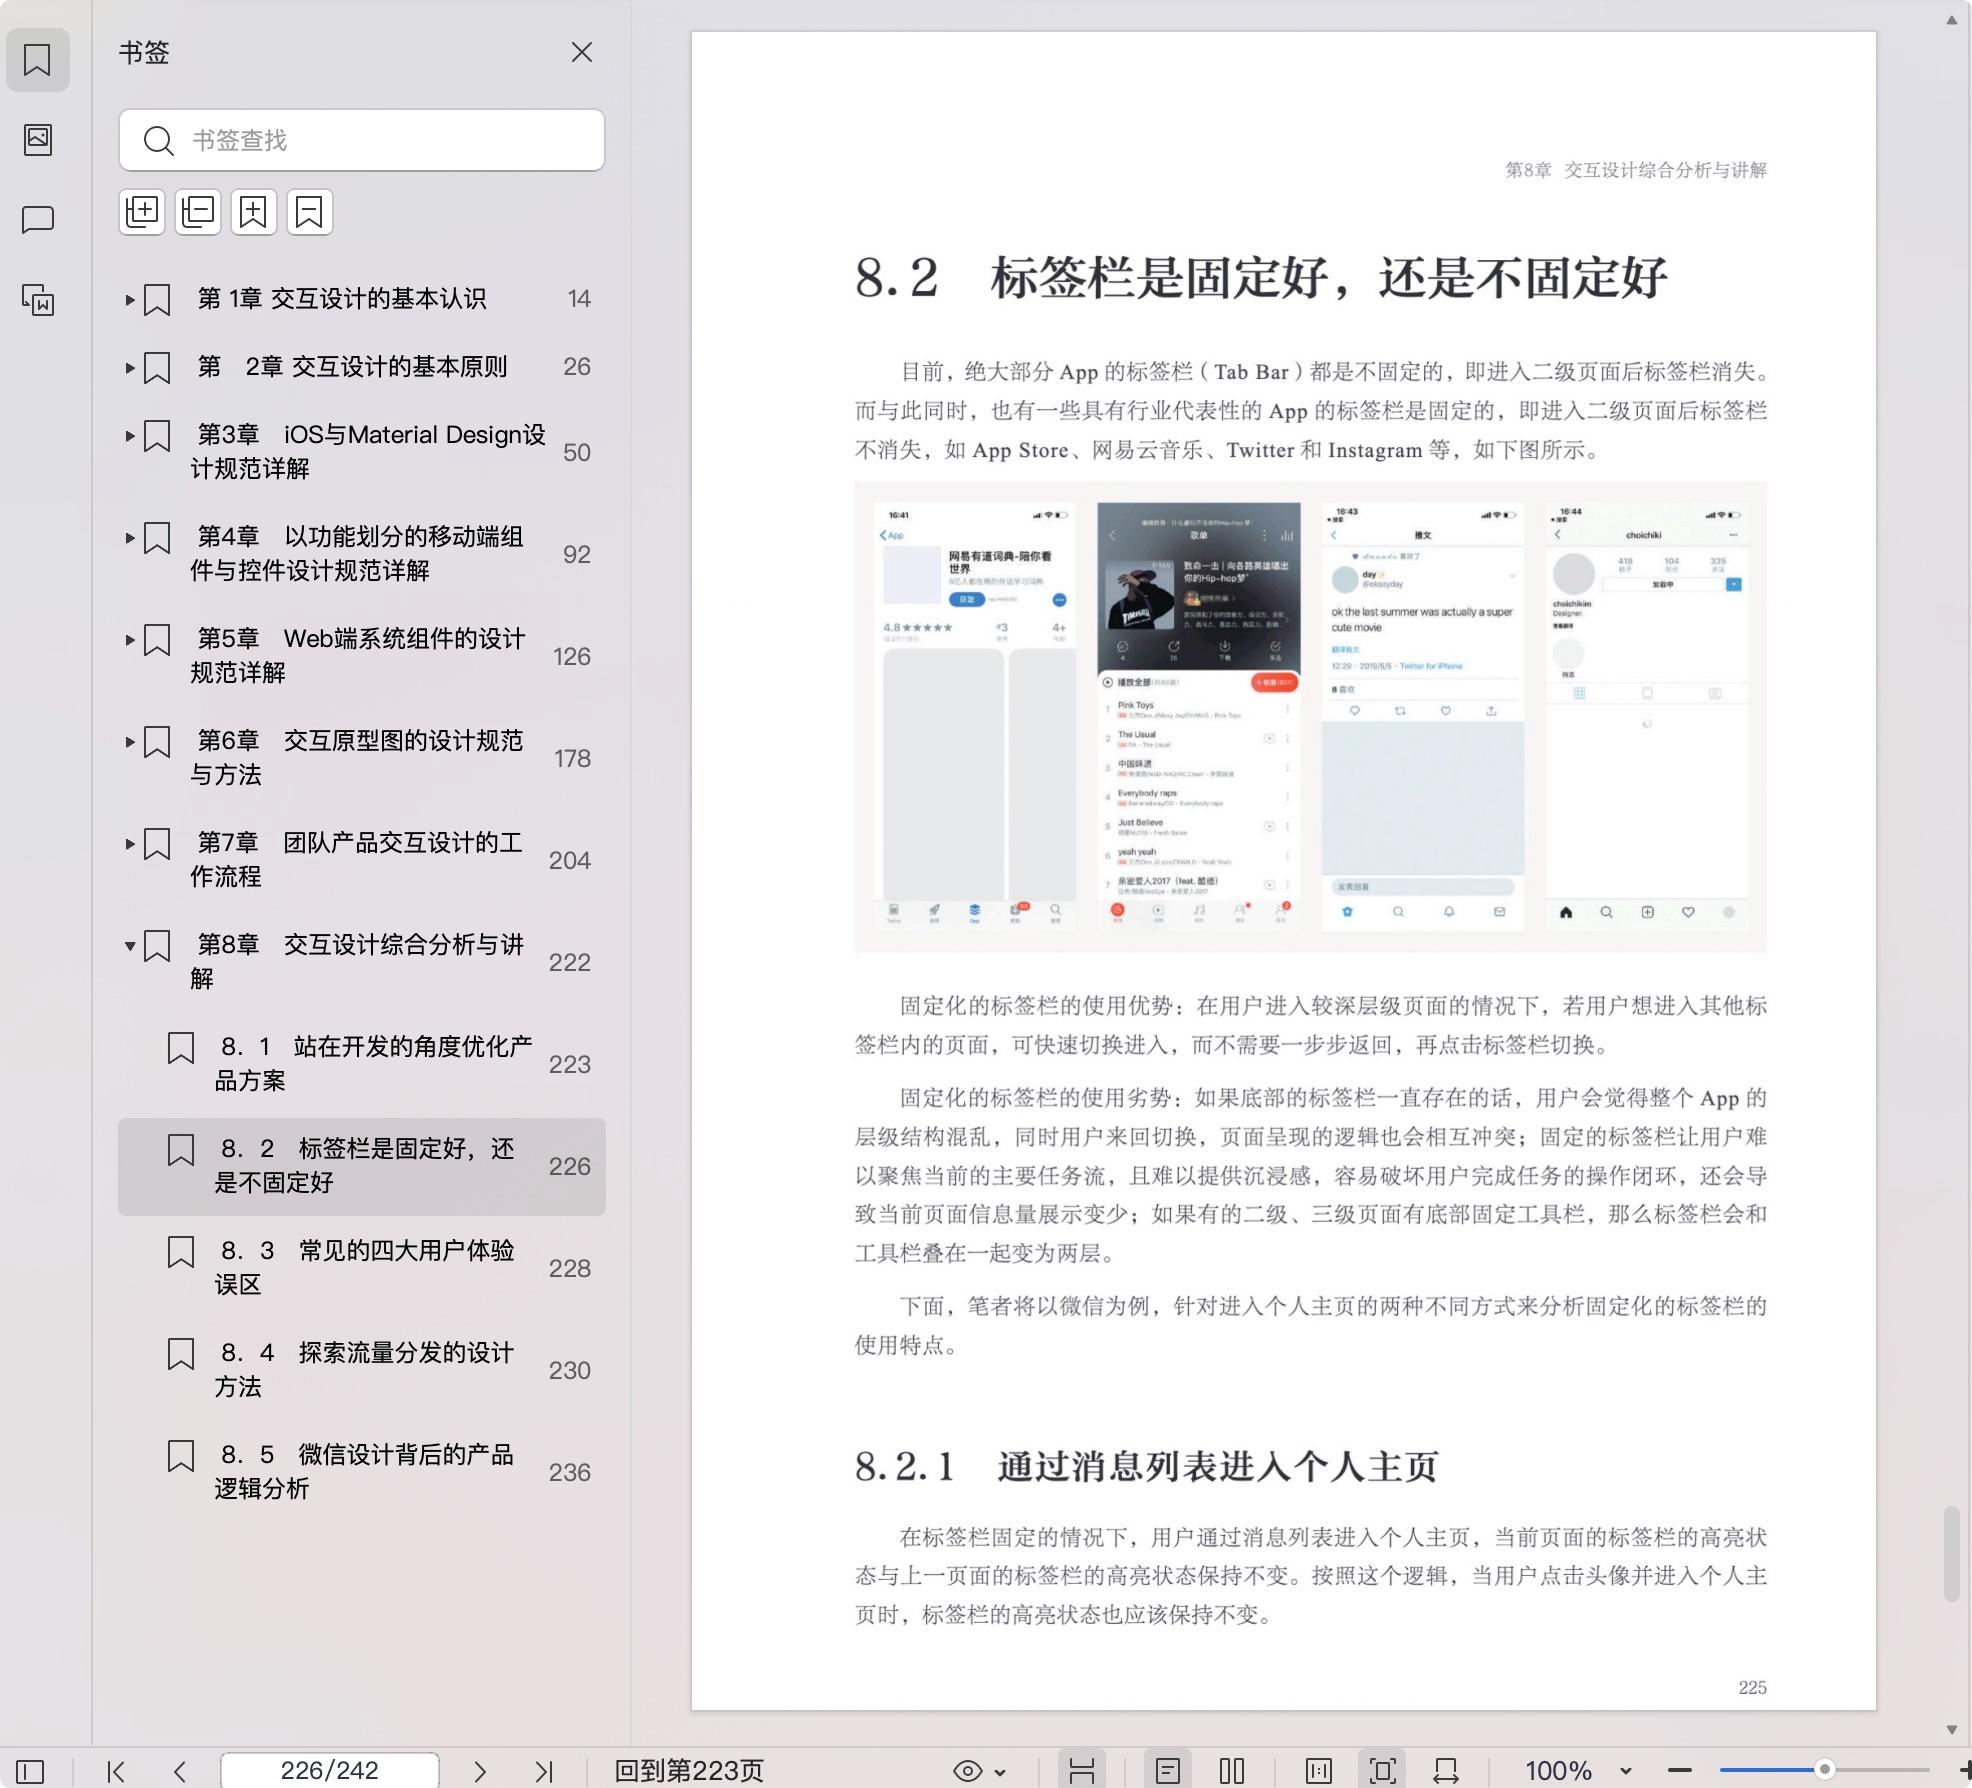Click the zoom slider handle
This screenshot has height=1788, width=1972.
(x=1825, y=1770)
